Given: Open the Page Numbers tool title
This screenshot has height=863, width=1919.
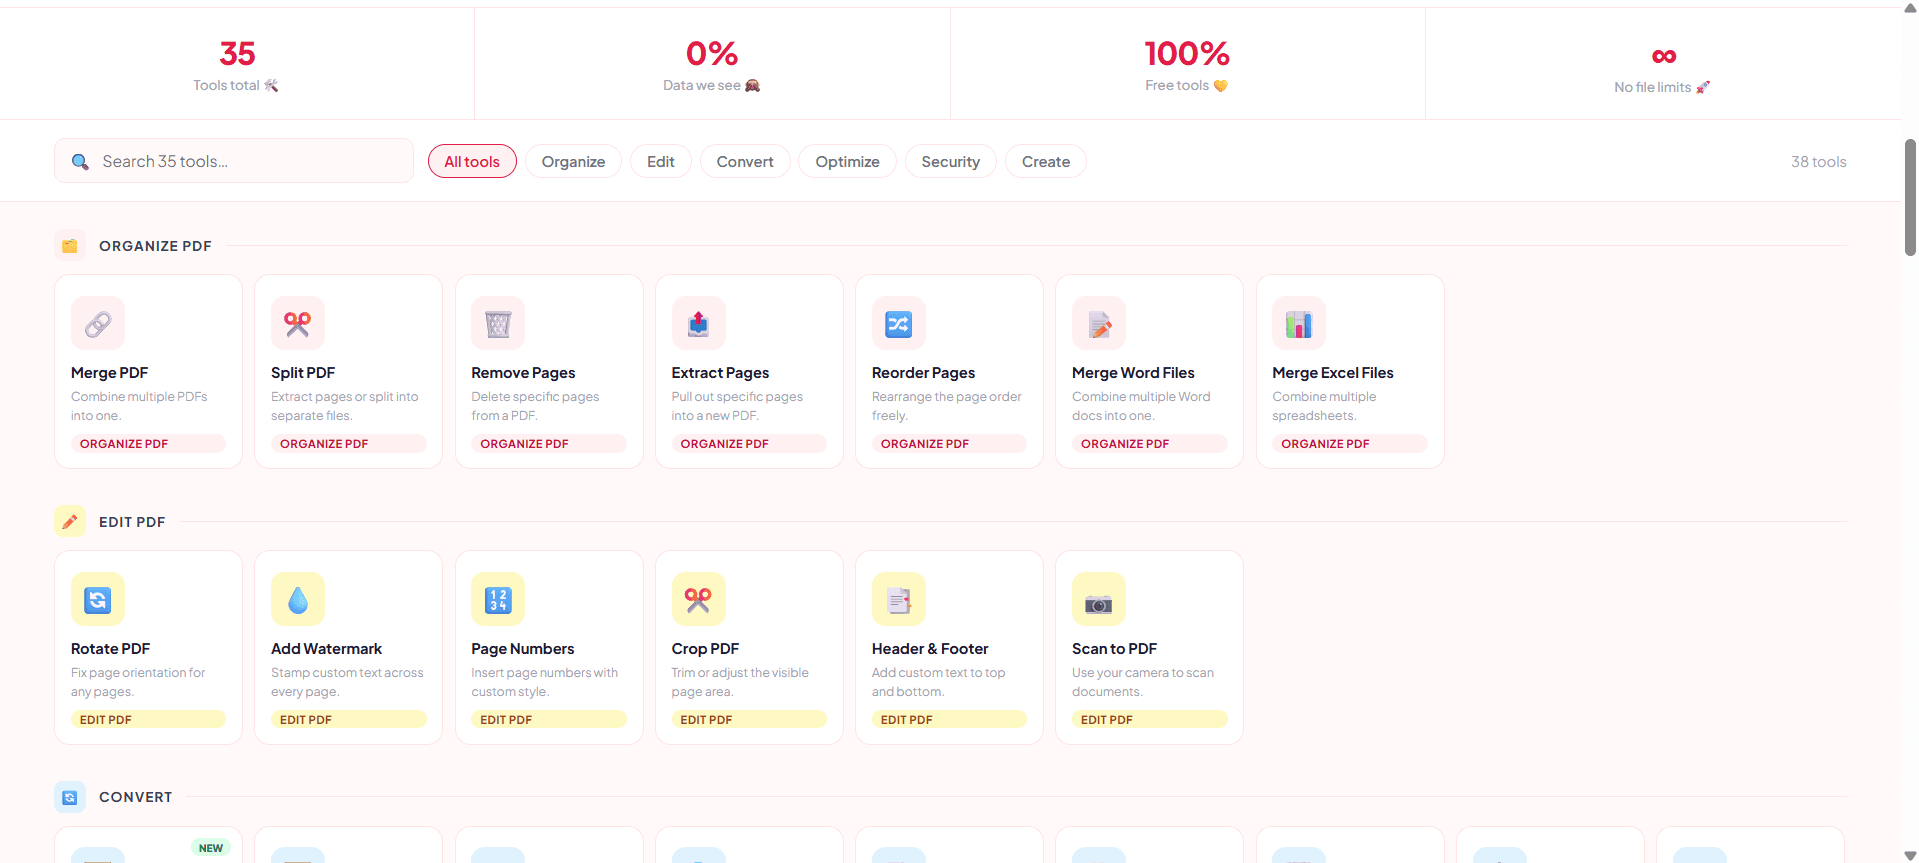Looking at the screenshot, I should (x=523, y=648).
